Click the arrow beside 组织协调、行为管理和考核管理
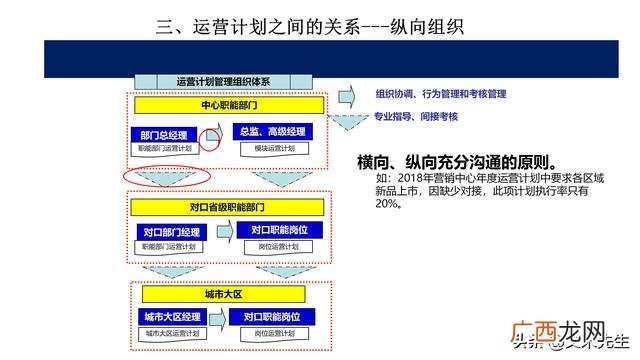This screenshot has width=640, height=360. (x=347, y=96)
